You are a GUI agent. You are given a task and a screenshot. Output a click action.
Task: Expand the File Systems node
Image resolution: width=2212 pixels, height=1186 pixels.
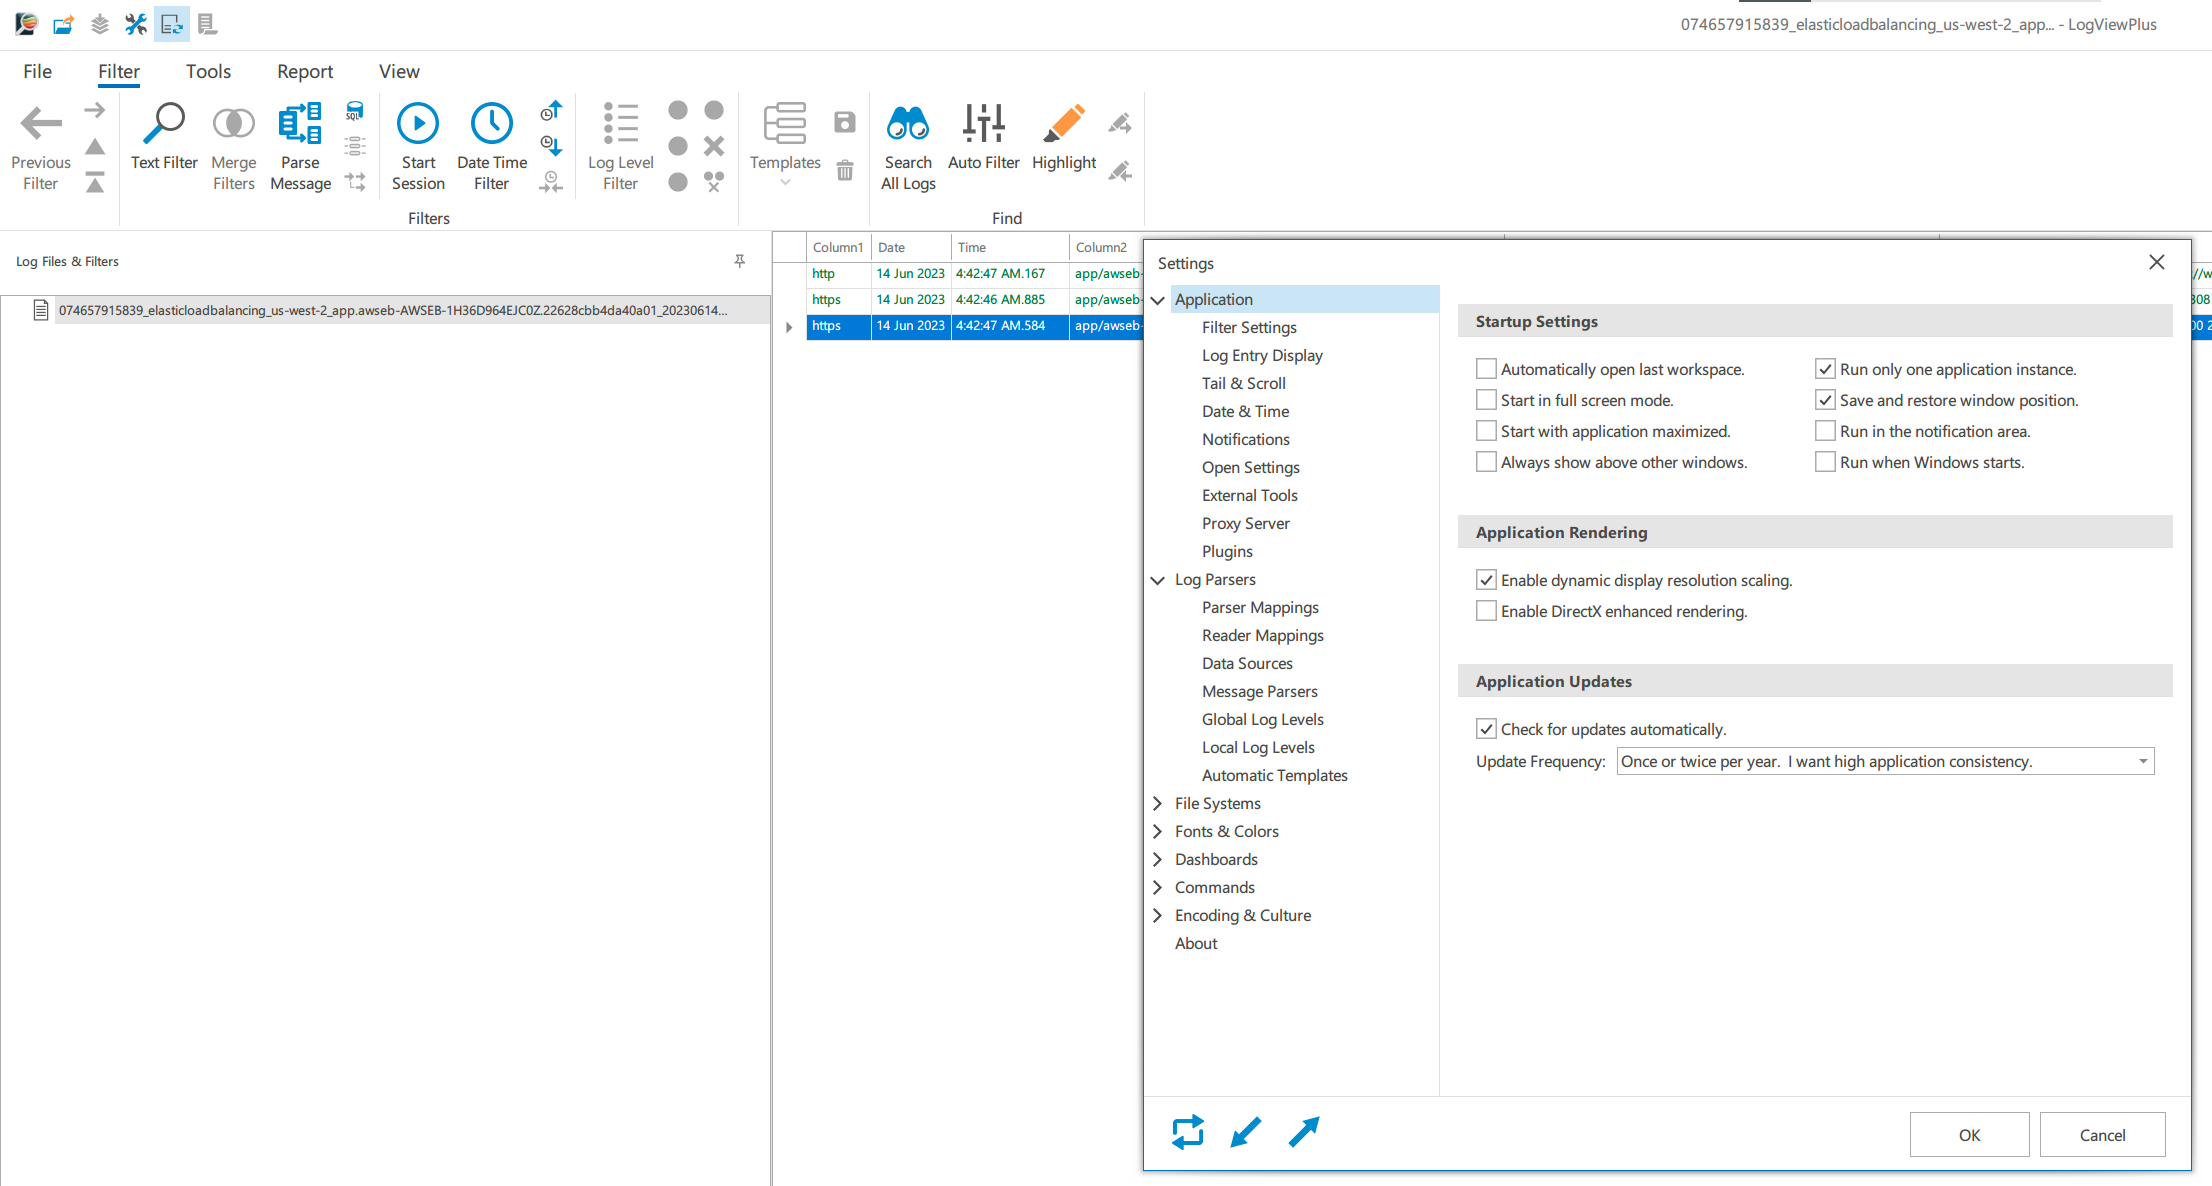coord(1158,803)
